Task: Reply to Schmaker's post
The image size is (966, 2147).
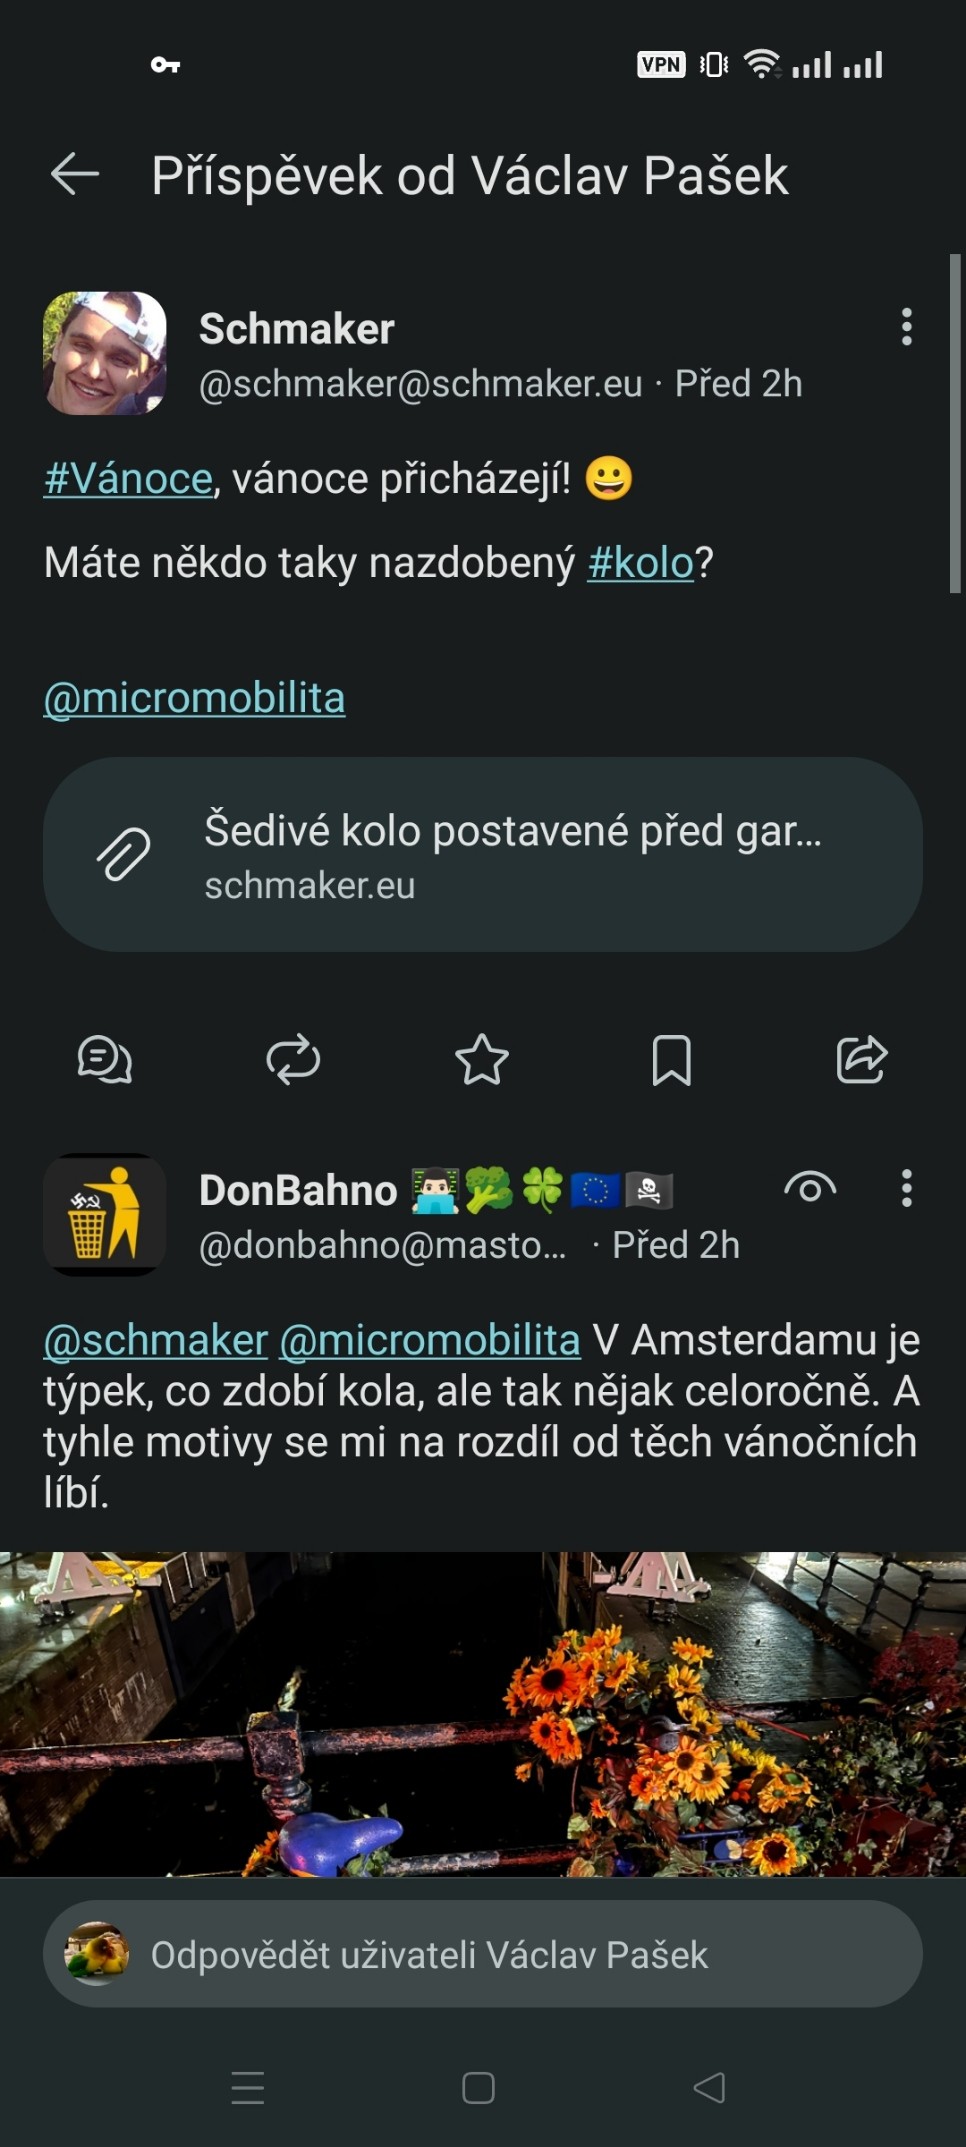Action: (x=105, y=1060)
